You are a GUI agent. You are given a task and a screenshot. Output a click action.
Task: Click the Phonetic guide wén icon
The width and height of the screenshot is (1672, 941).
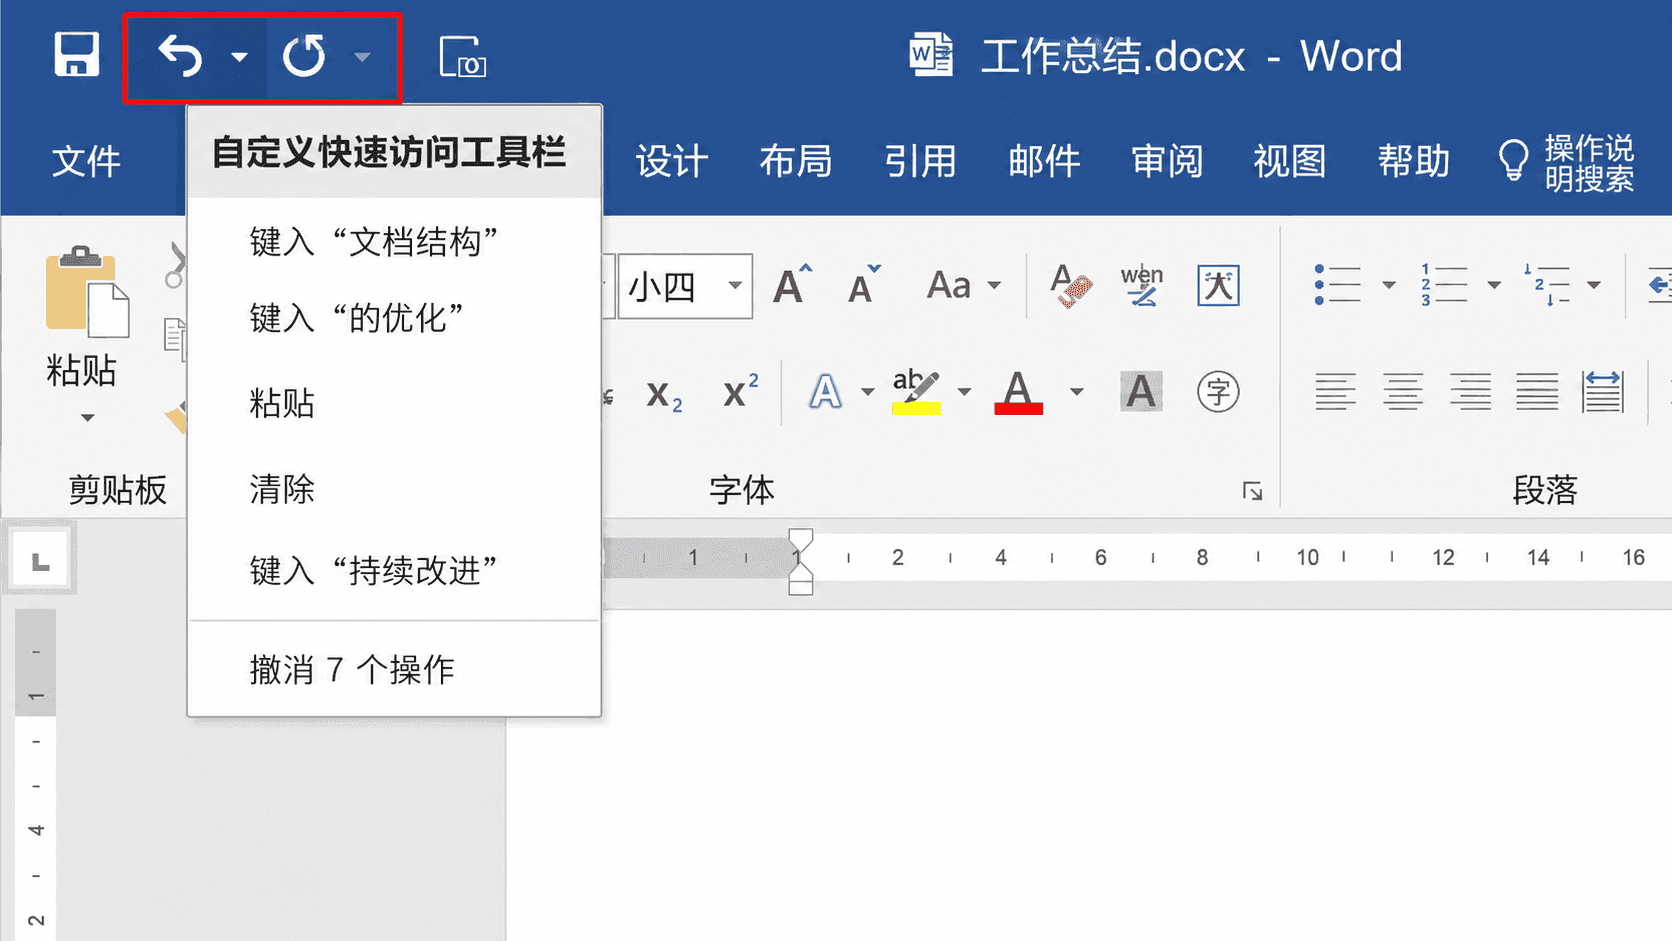pos(1142,286)
